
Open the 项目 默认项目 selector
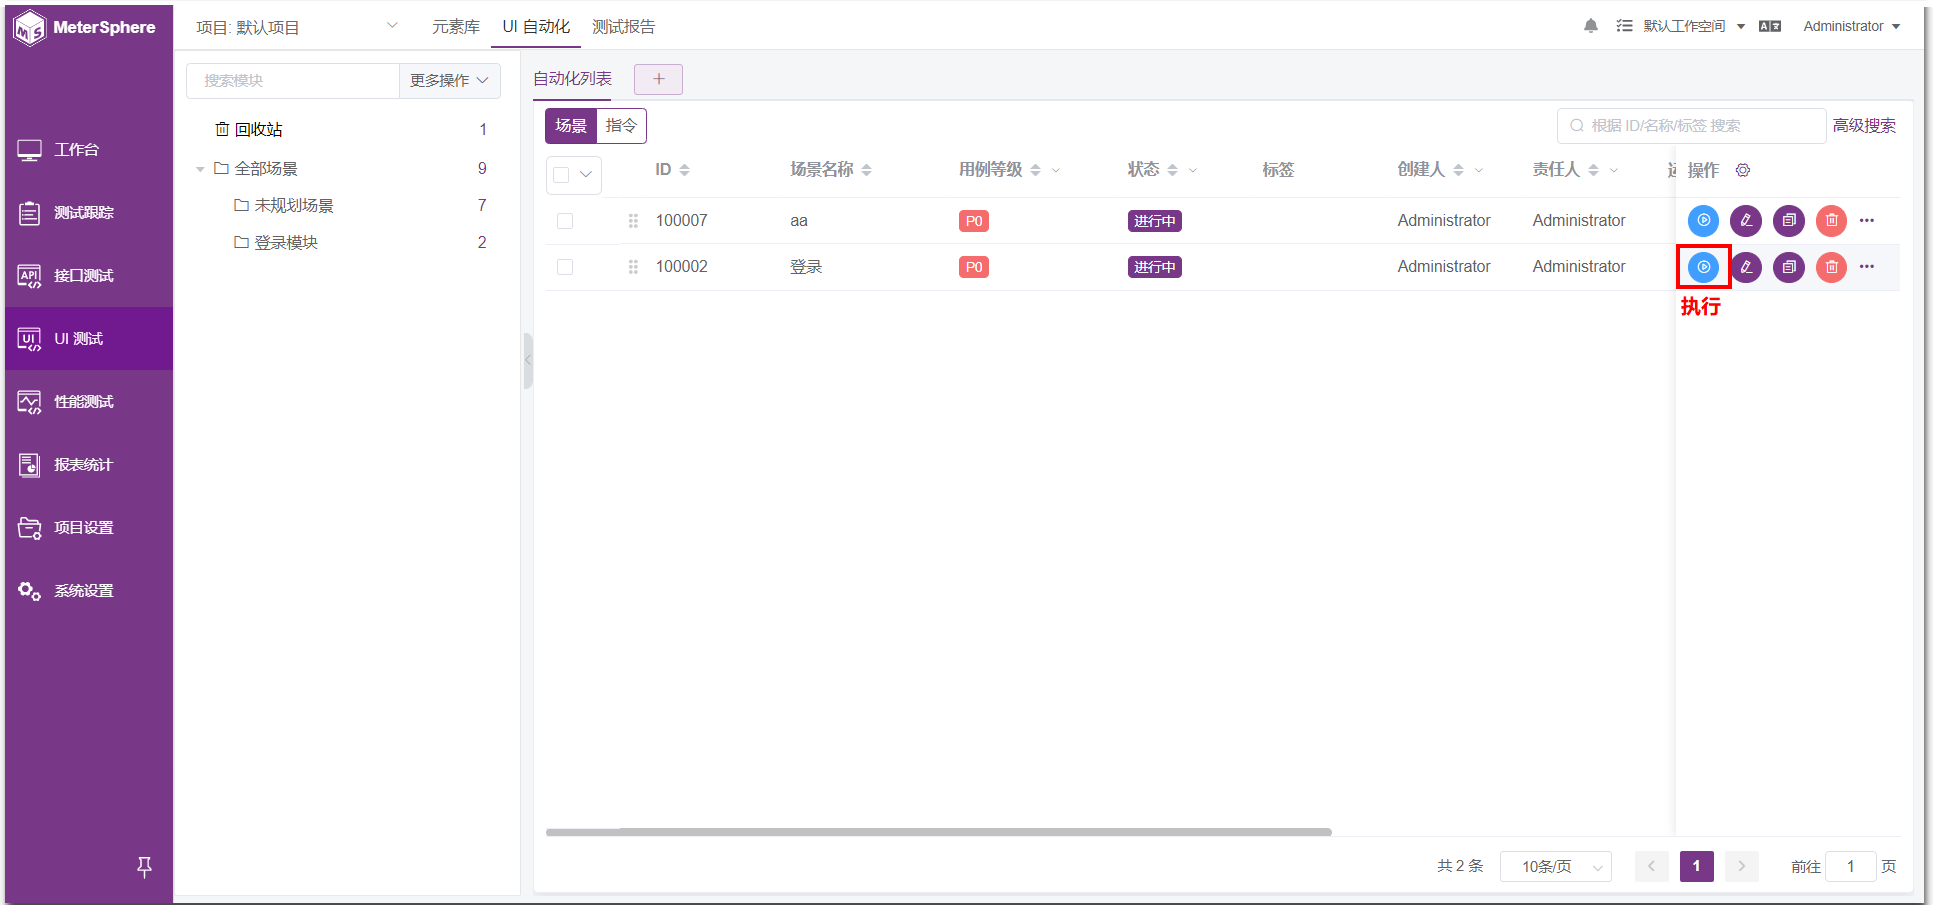pyautogui.click(x=297, y=27)
